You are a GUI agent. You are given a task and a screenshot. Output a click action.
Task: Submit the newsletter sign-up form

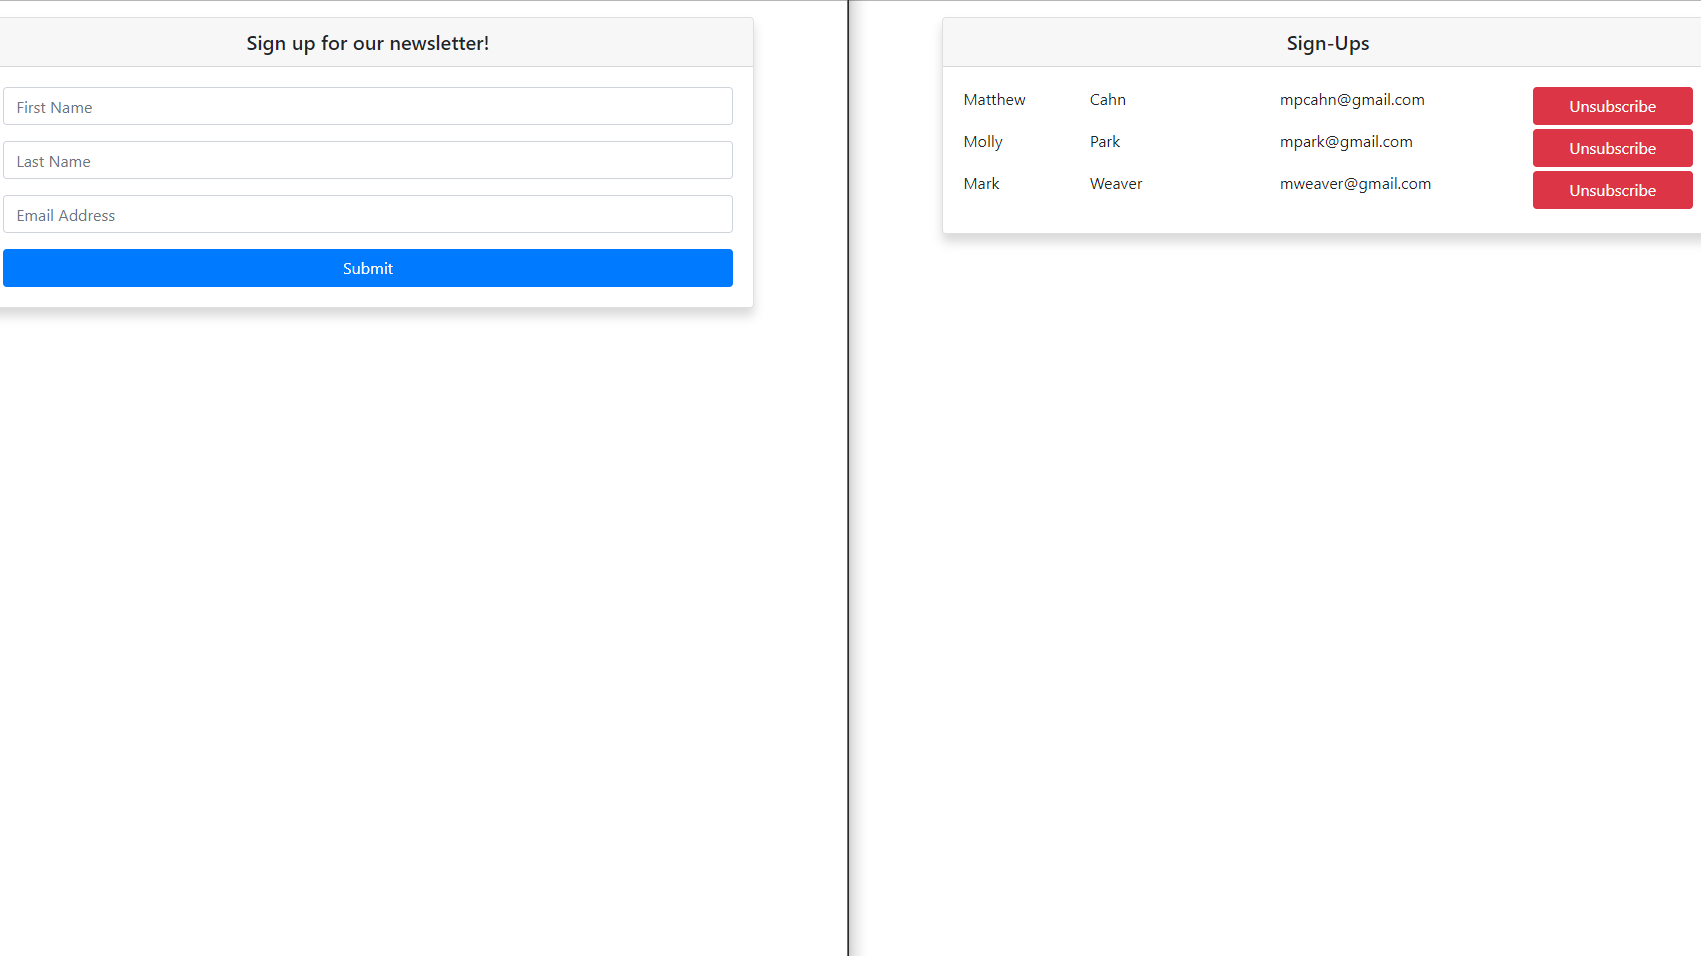368,268
